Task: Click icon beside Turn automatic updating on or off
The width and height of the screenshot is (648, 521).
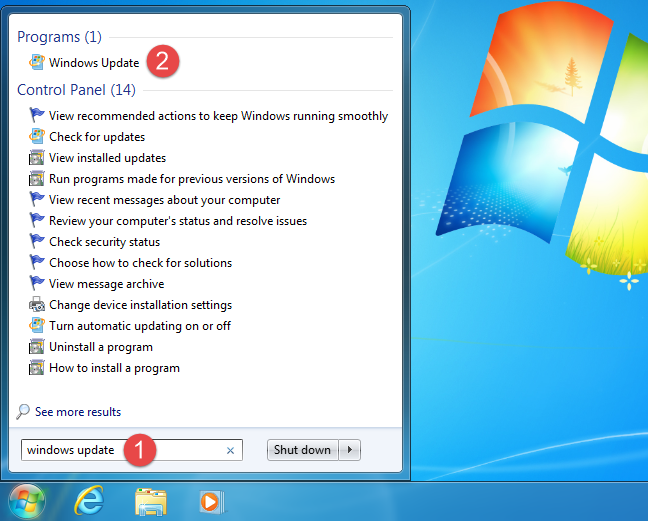Action: [x=37, y=326]
